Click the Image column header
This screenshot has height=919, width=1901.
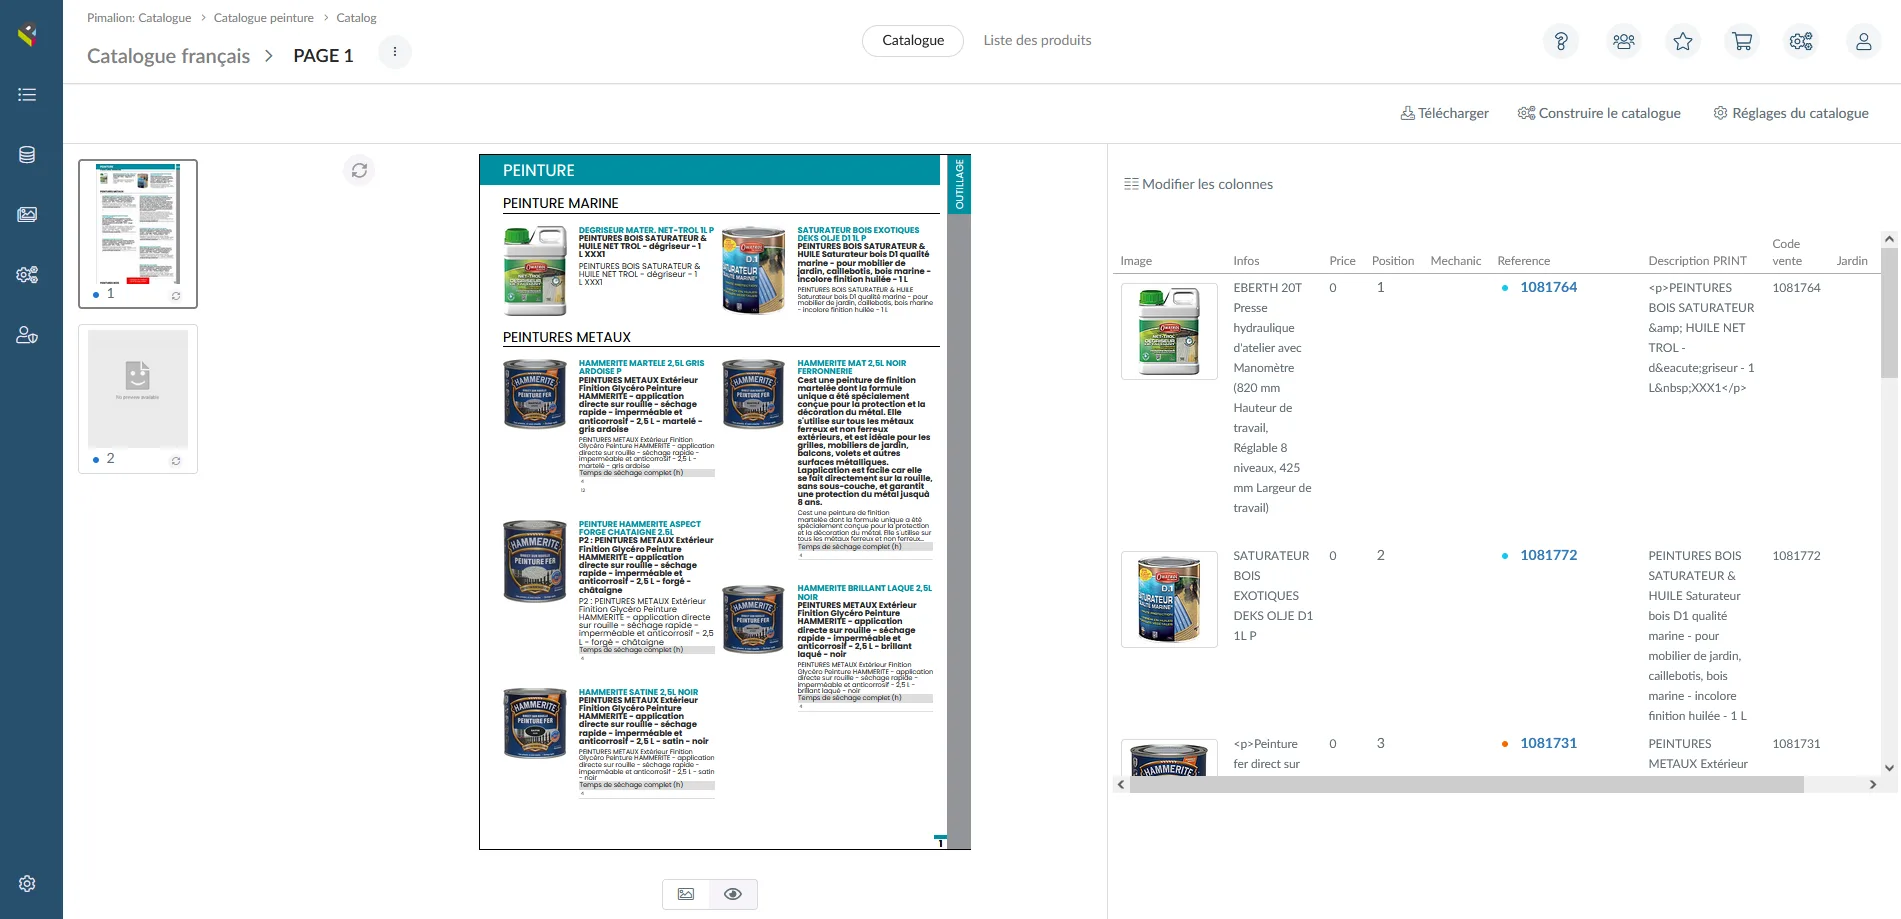click(1136, 261)
